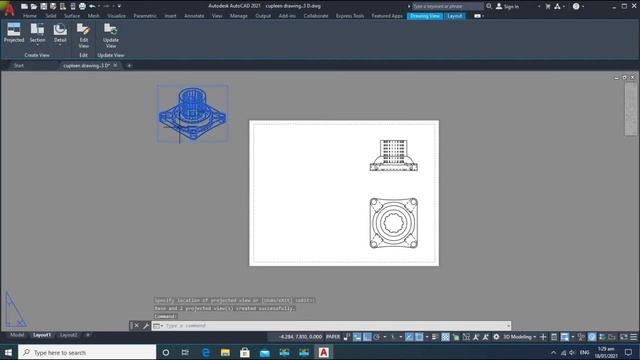Click the search keyword input field

coord(447,6)
